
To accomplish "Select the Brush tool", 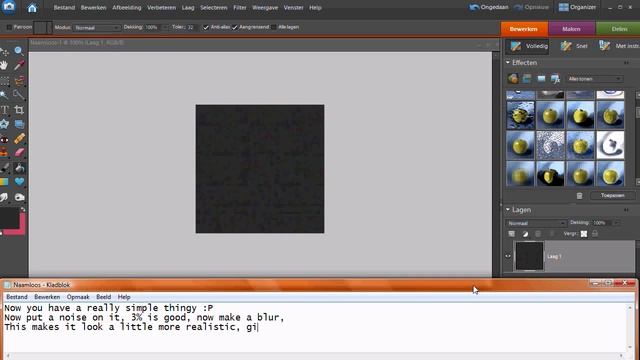I will pos(4,168).
